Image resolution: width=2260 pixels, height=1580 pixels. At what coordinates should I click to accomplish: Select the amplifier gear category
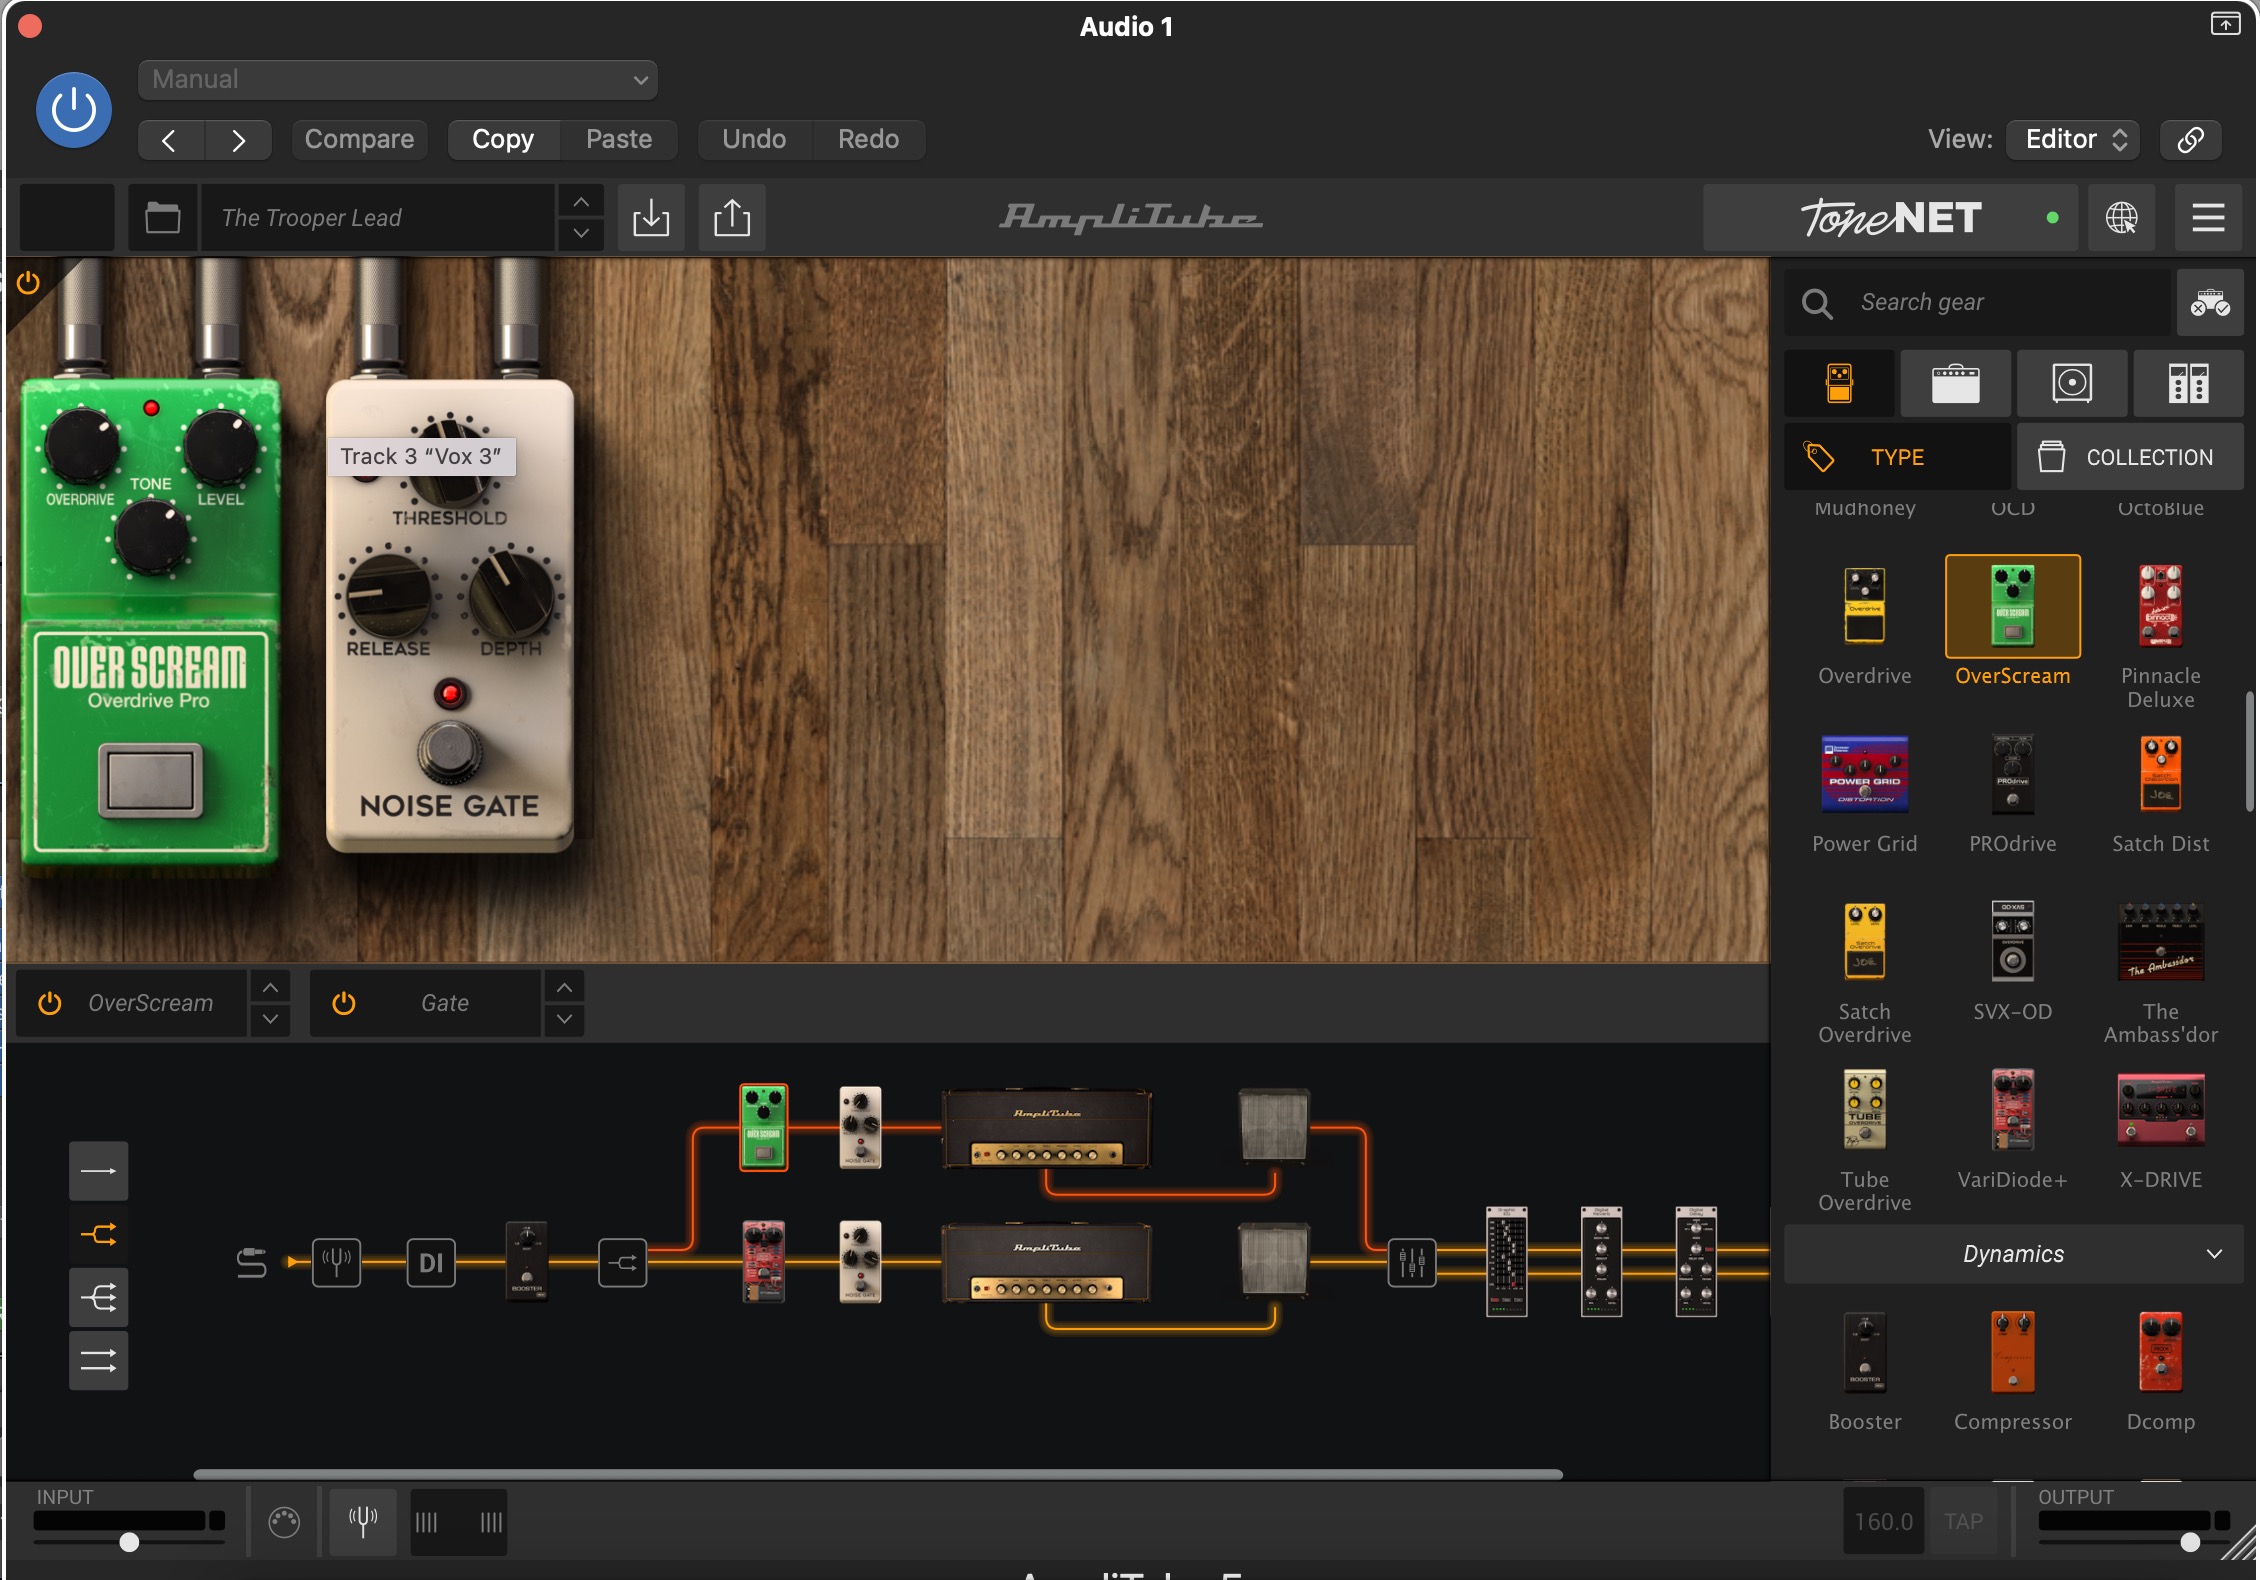pyautogui.click(x=1955, y=383)
